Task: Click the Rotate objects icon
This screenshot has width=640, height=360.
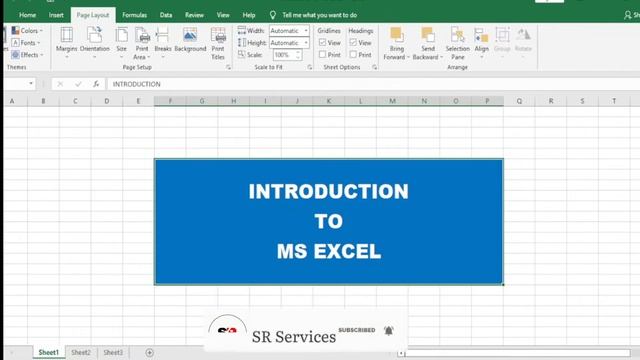Action: (523, 35)
